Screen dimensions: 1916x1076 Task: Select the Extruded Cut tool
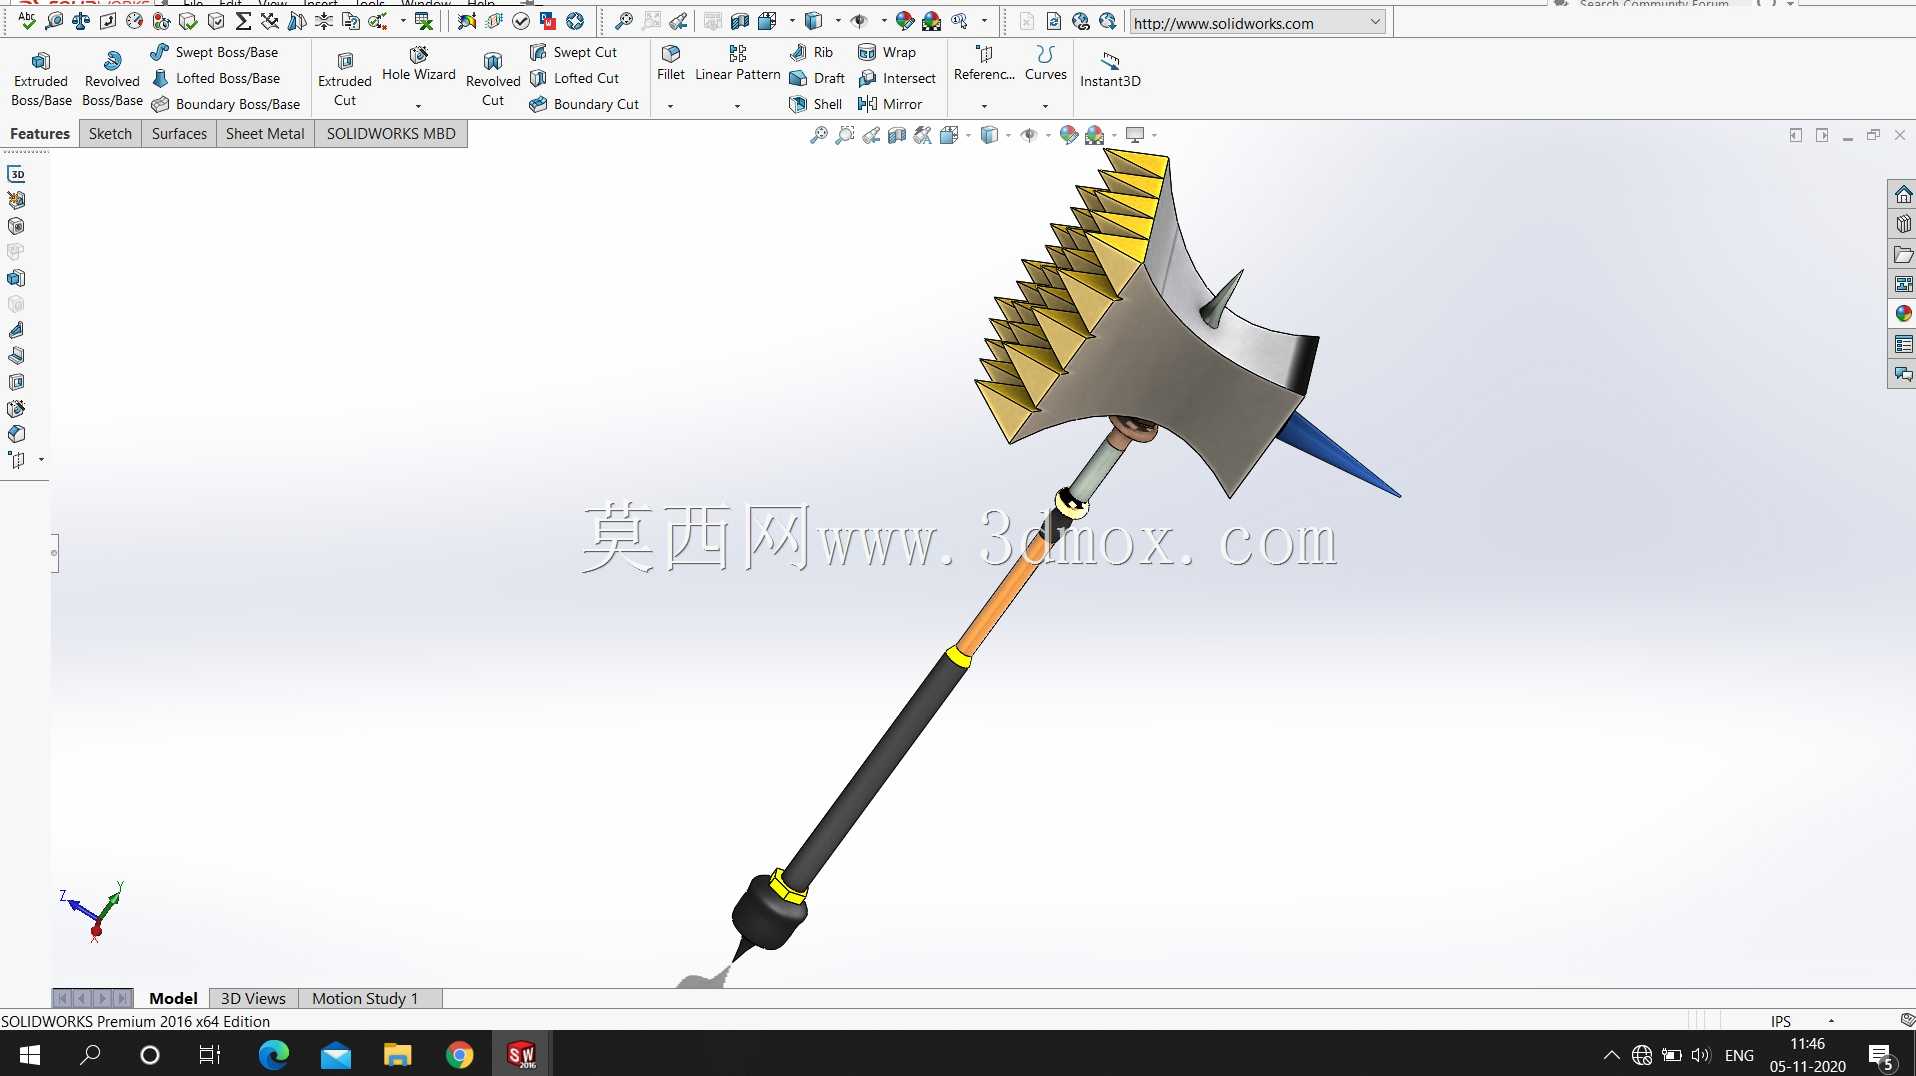[x=345, y=78]
